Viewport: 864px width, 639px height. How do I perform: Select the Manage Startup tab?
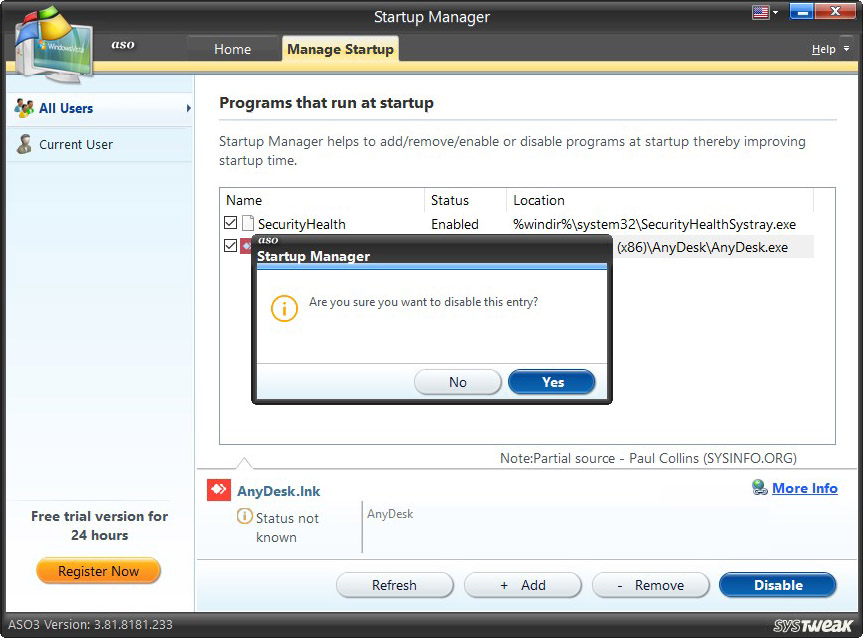pyautogui.click(x=340, y=48)
